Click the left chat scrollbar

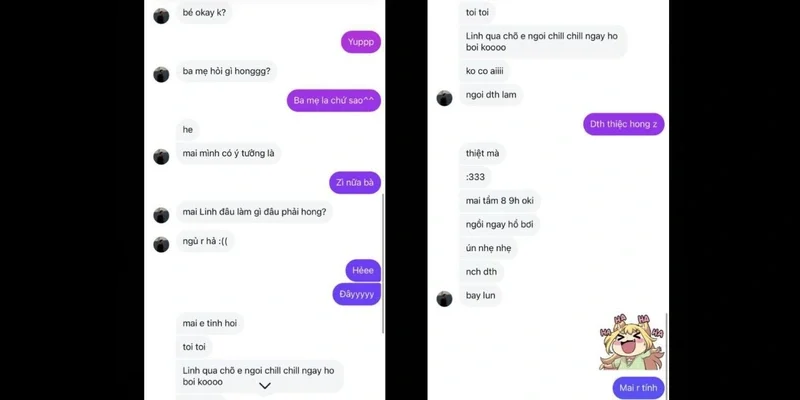coord(383,263)
